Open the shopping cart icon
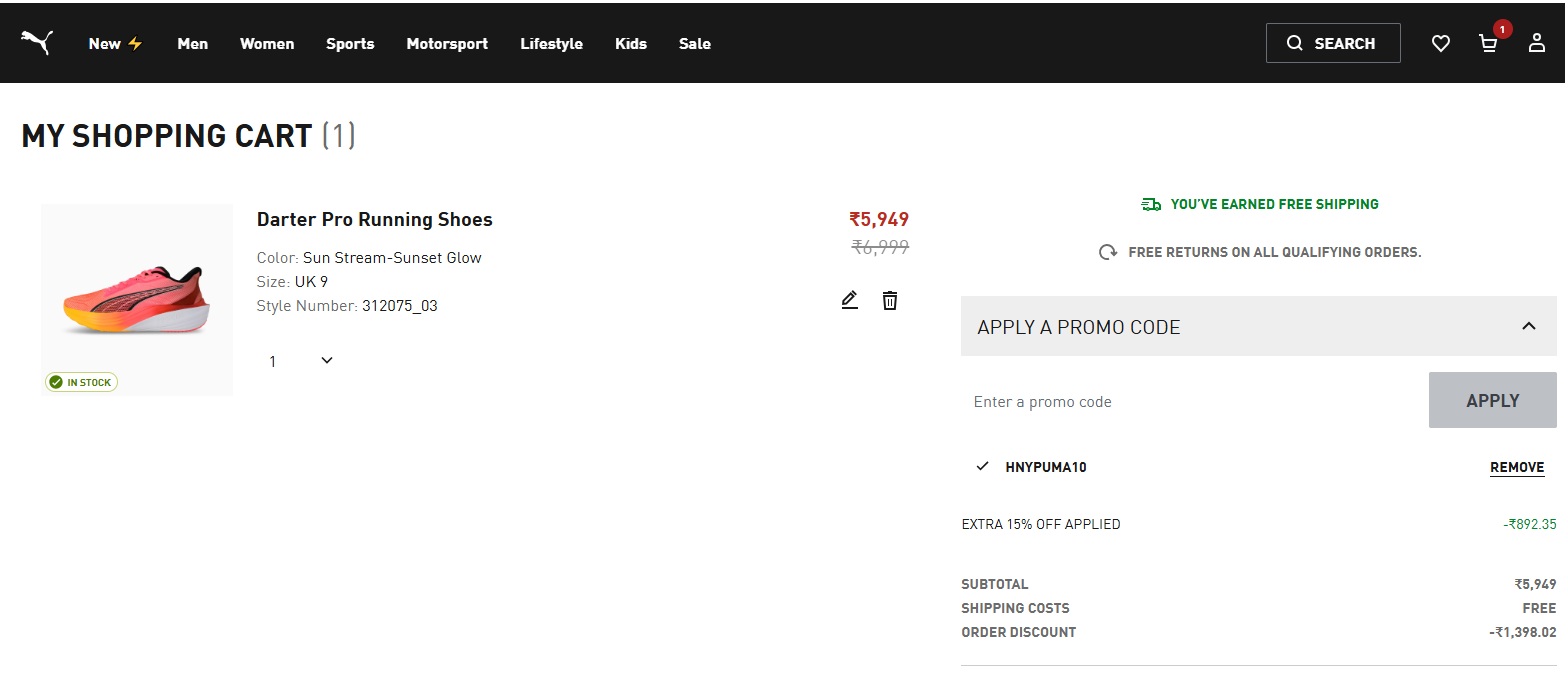This screenshot has width=1565, height=673. pos(1488,44)
